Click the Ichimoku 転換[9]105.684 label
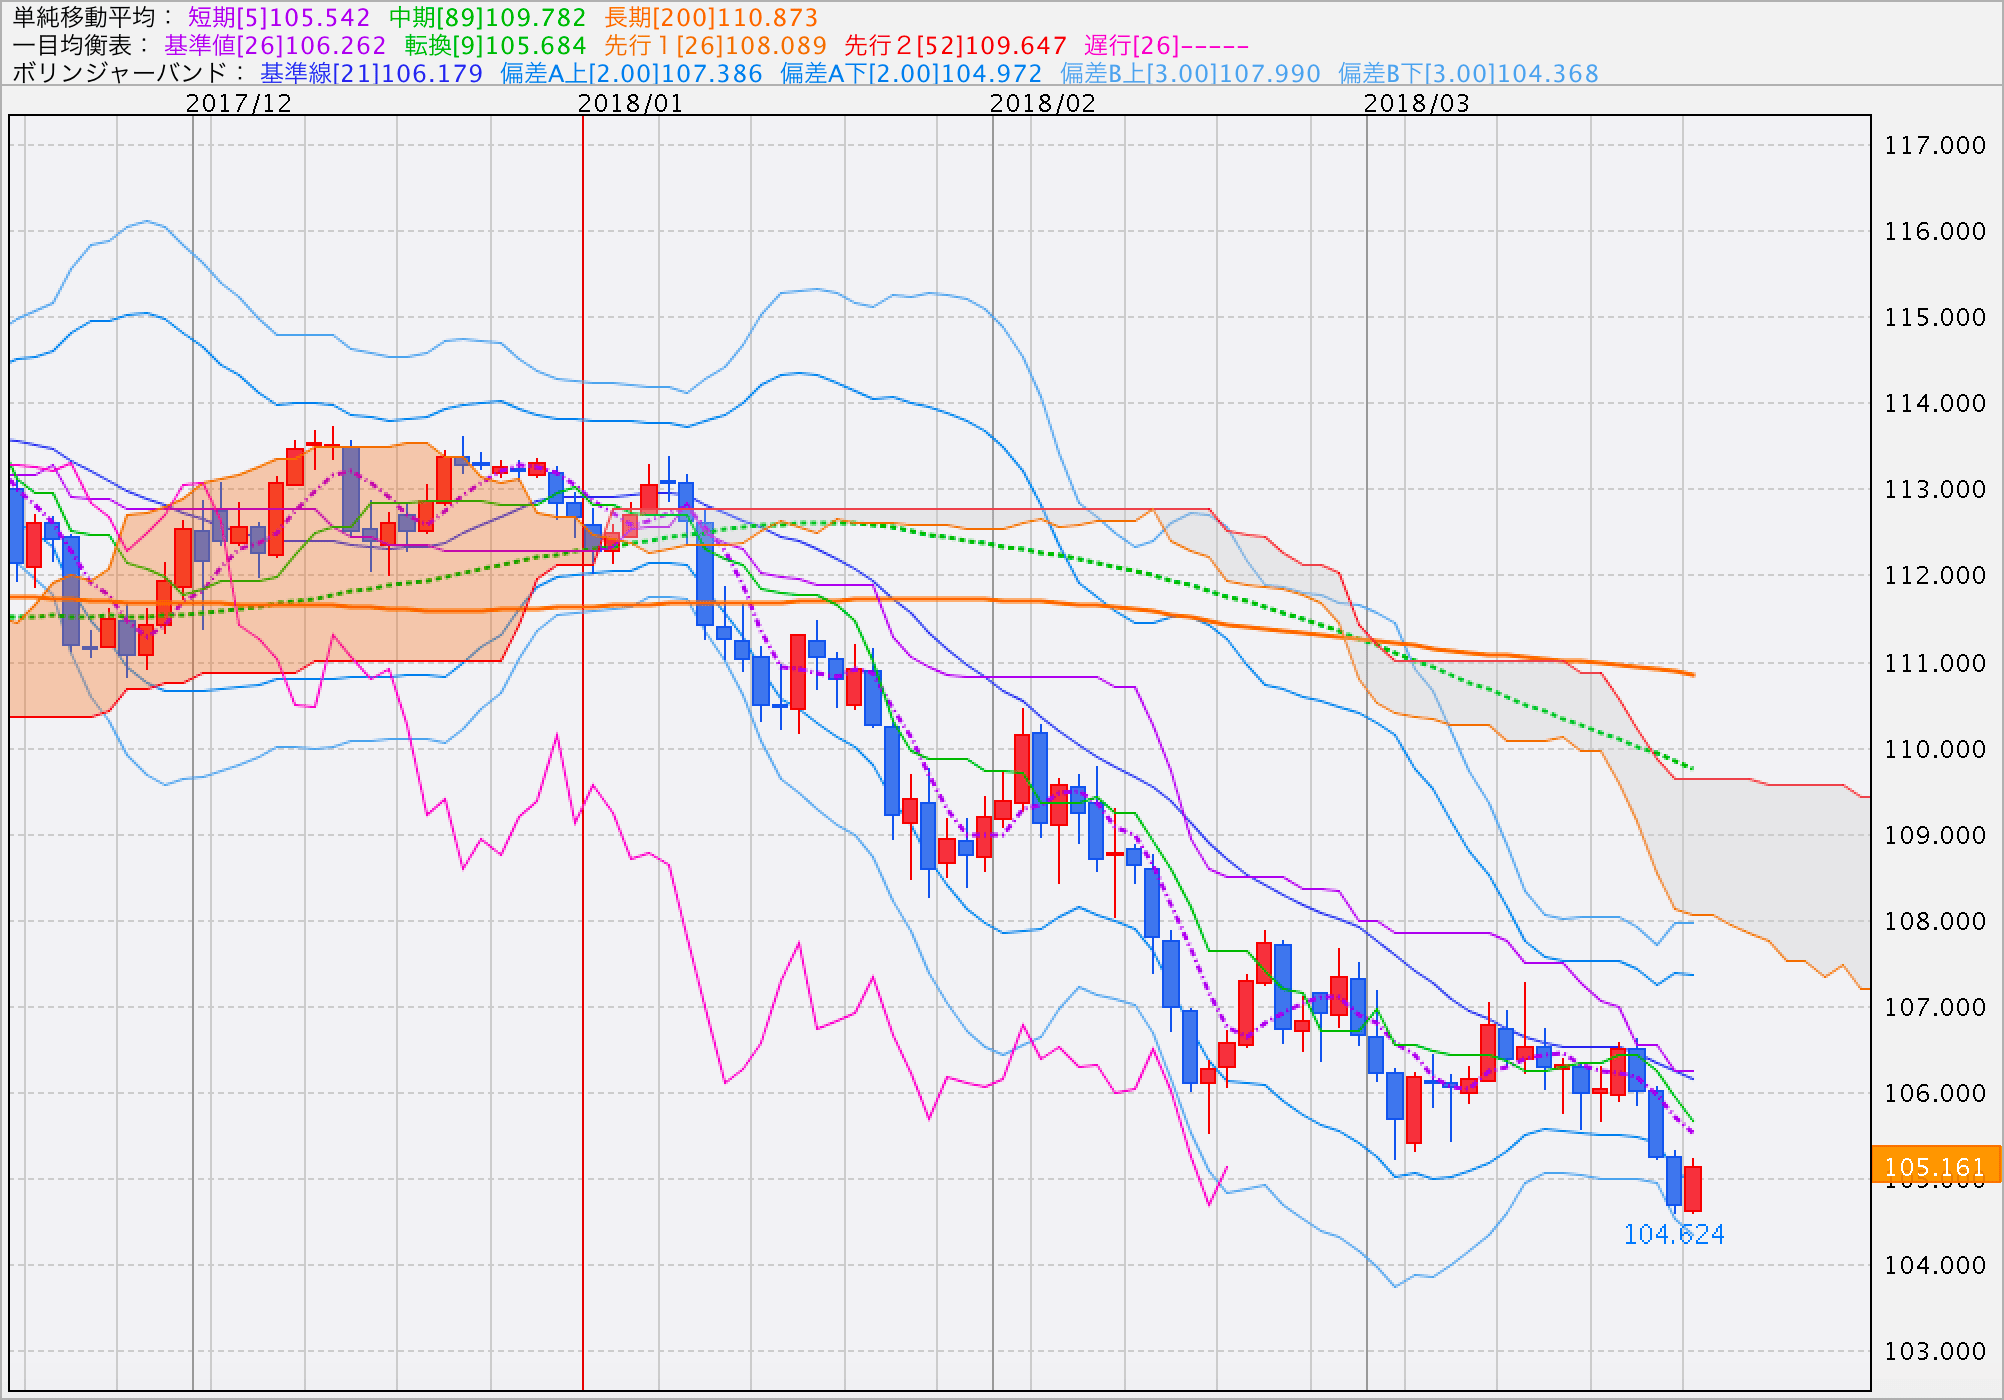The image size is (2004, 1400). [x=496, y=45]
